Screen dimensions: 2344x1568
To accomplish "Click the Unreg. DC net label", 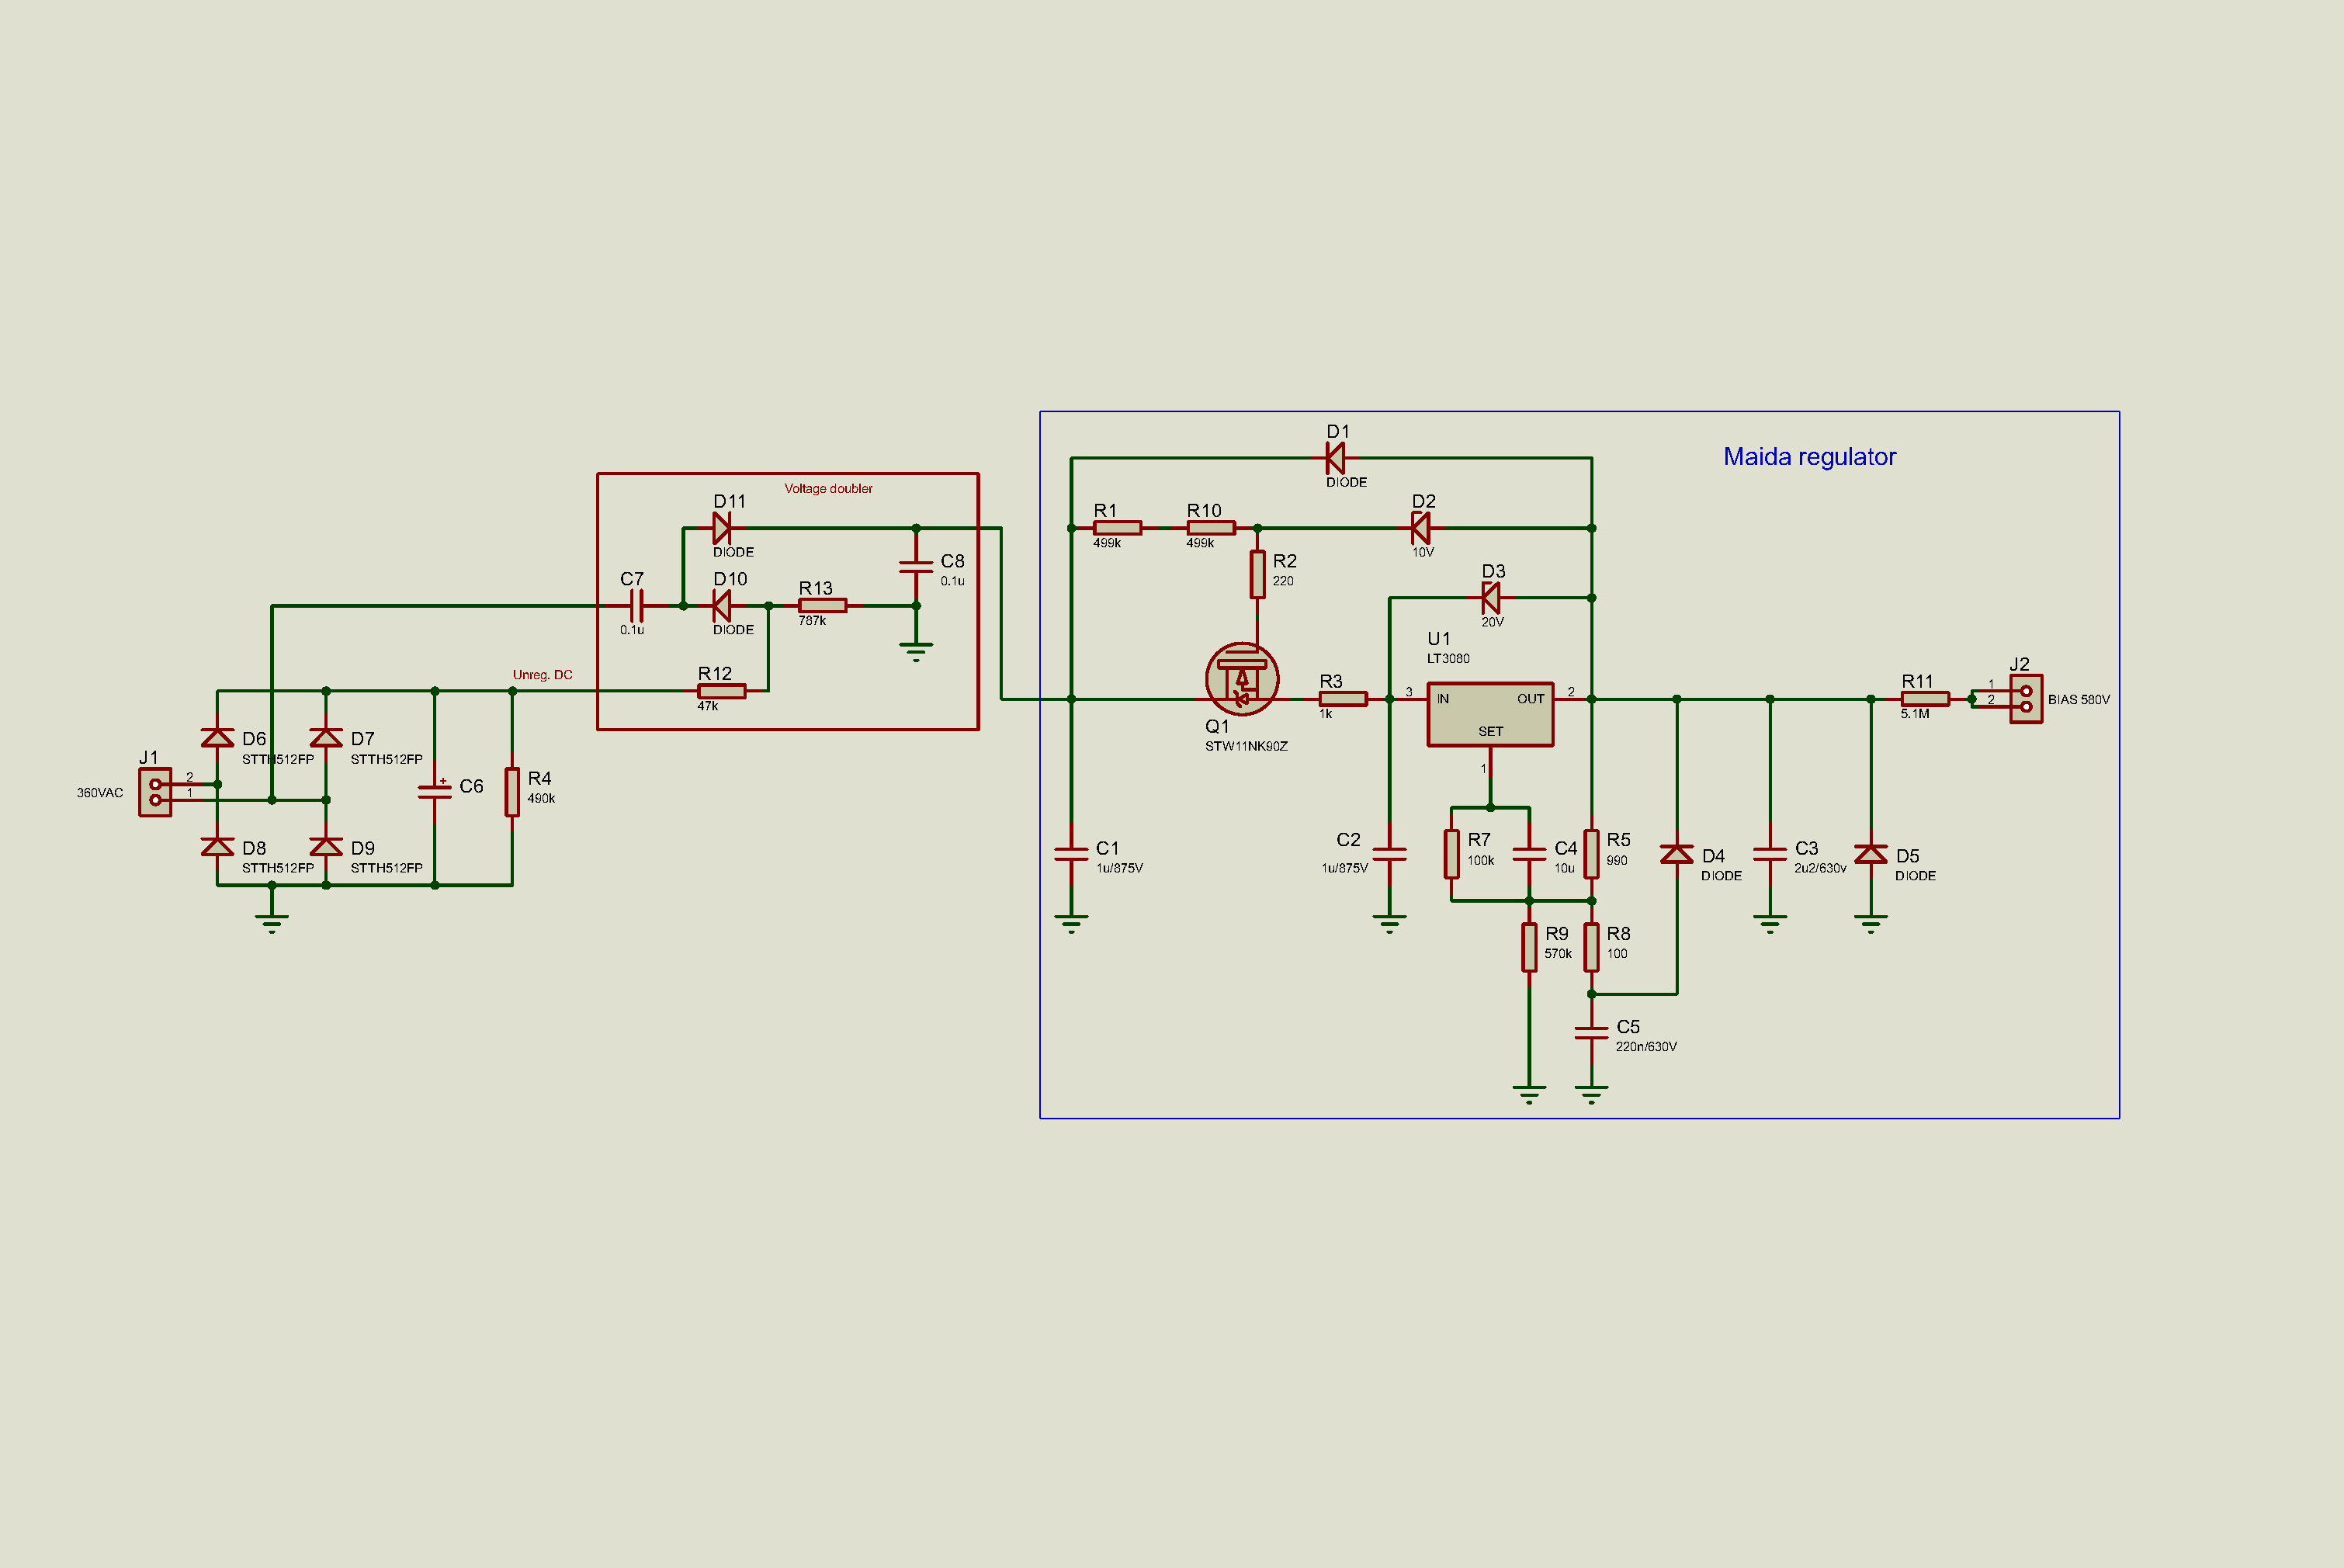I will point(542,675).
